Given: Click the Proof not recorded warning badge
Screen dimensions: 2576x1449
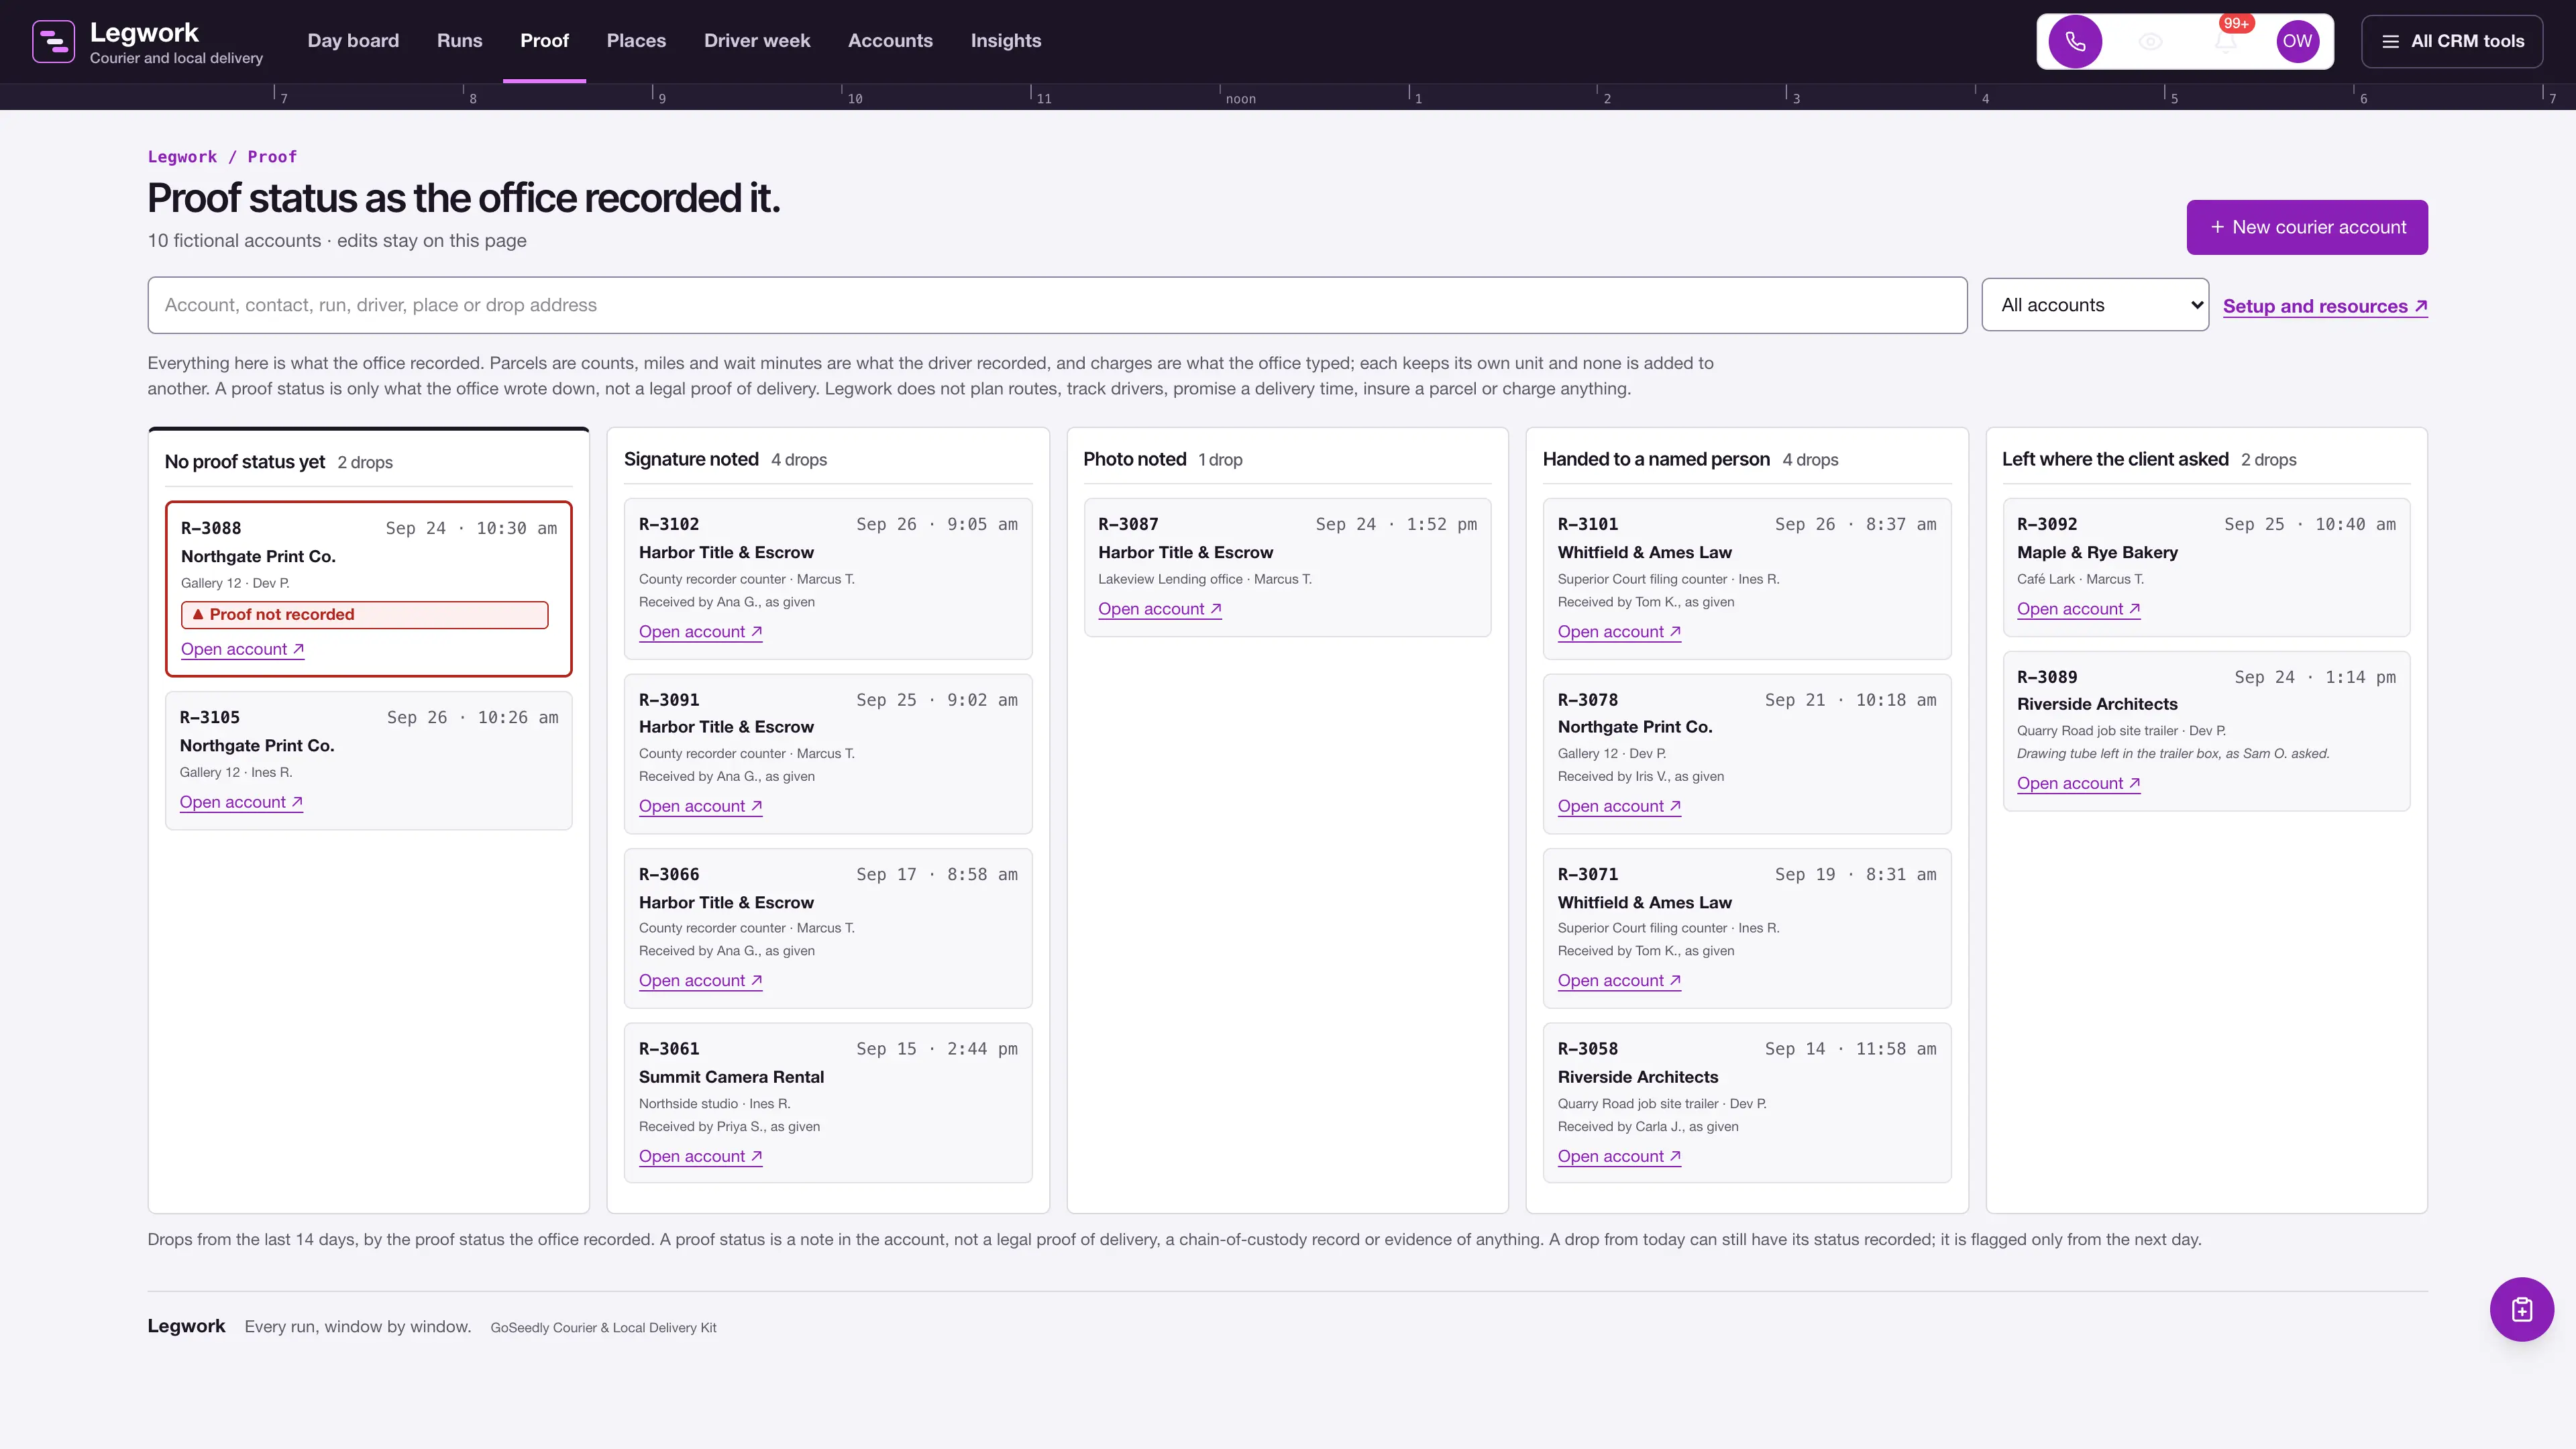Looking at the screenshot, I should tap(365, 615).
